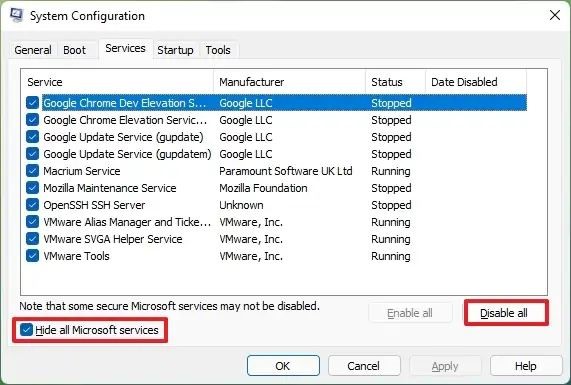Screen dimensions: 571x385
Task: Disable the OpenSSH SSH Server checkbox
Action: coord(32,205)
